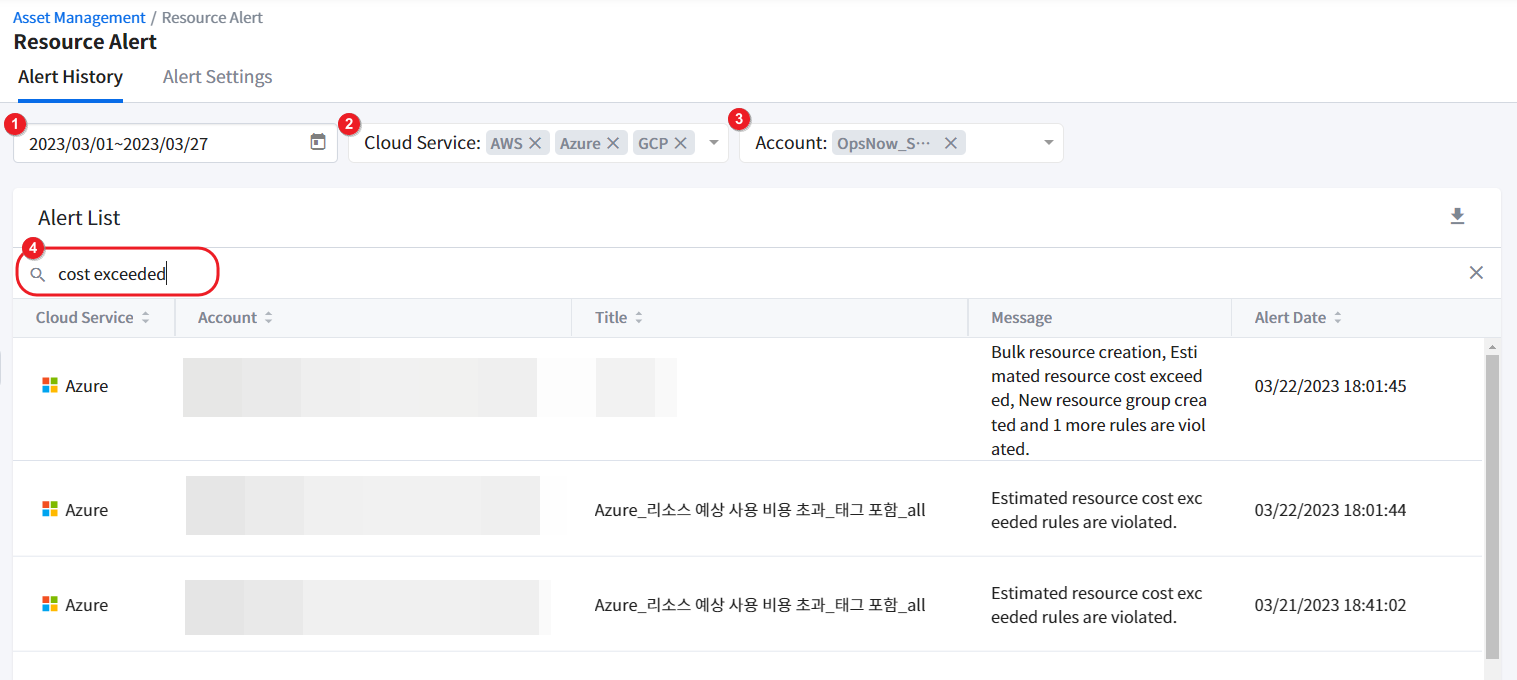Select the Alert History tab

(70, 77)
